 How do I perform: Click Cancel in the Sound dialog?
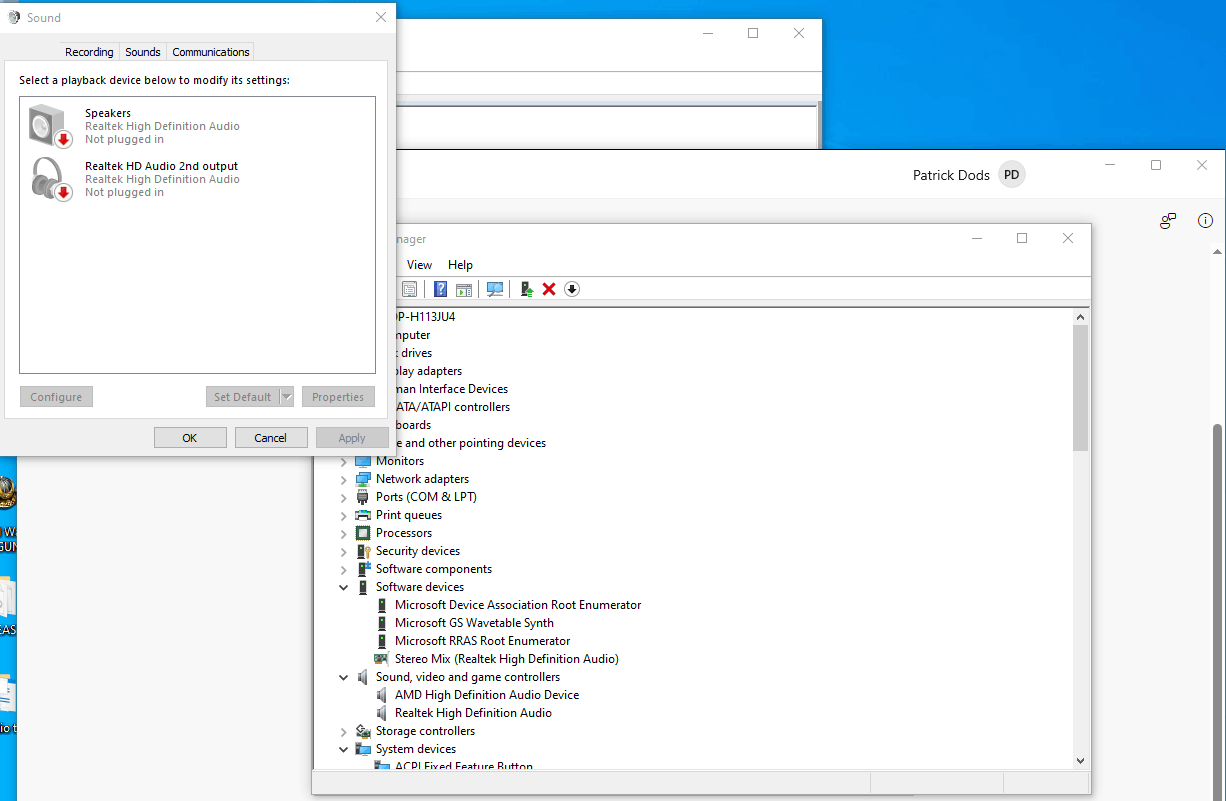point(271,438)
